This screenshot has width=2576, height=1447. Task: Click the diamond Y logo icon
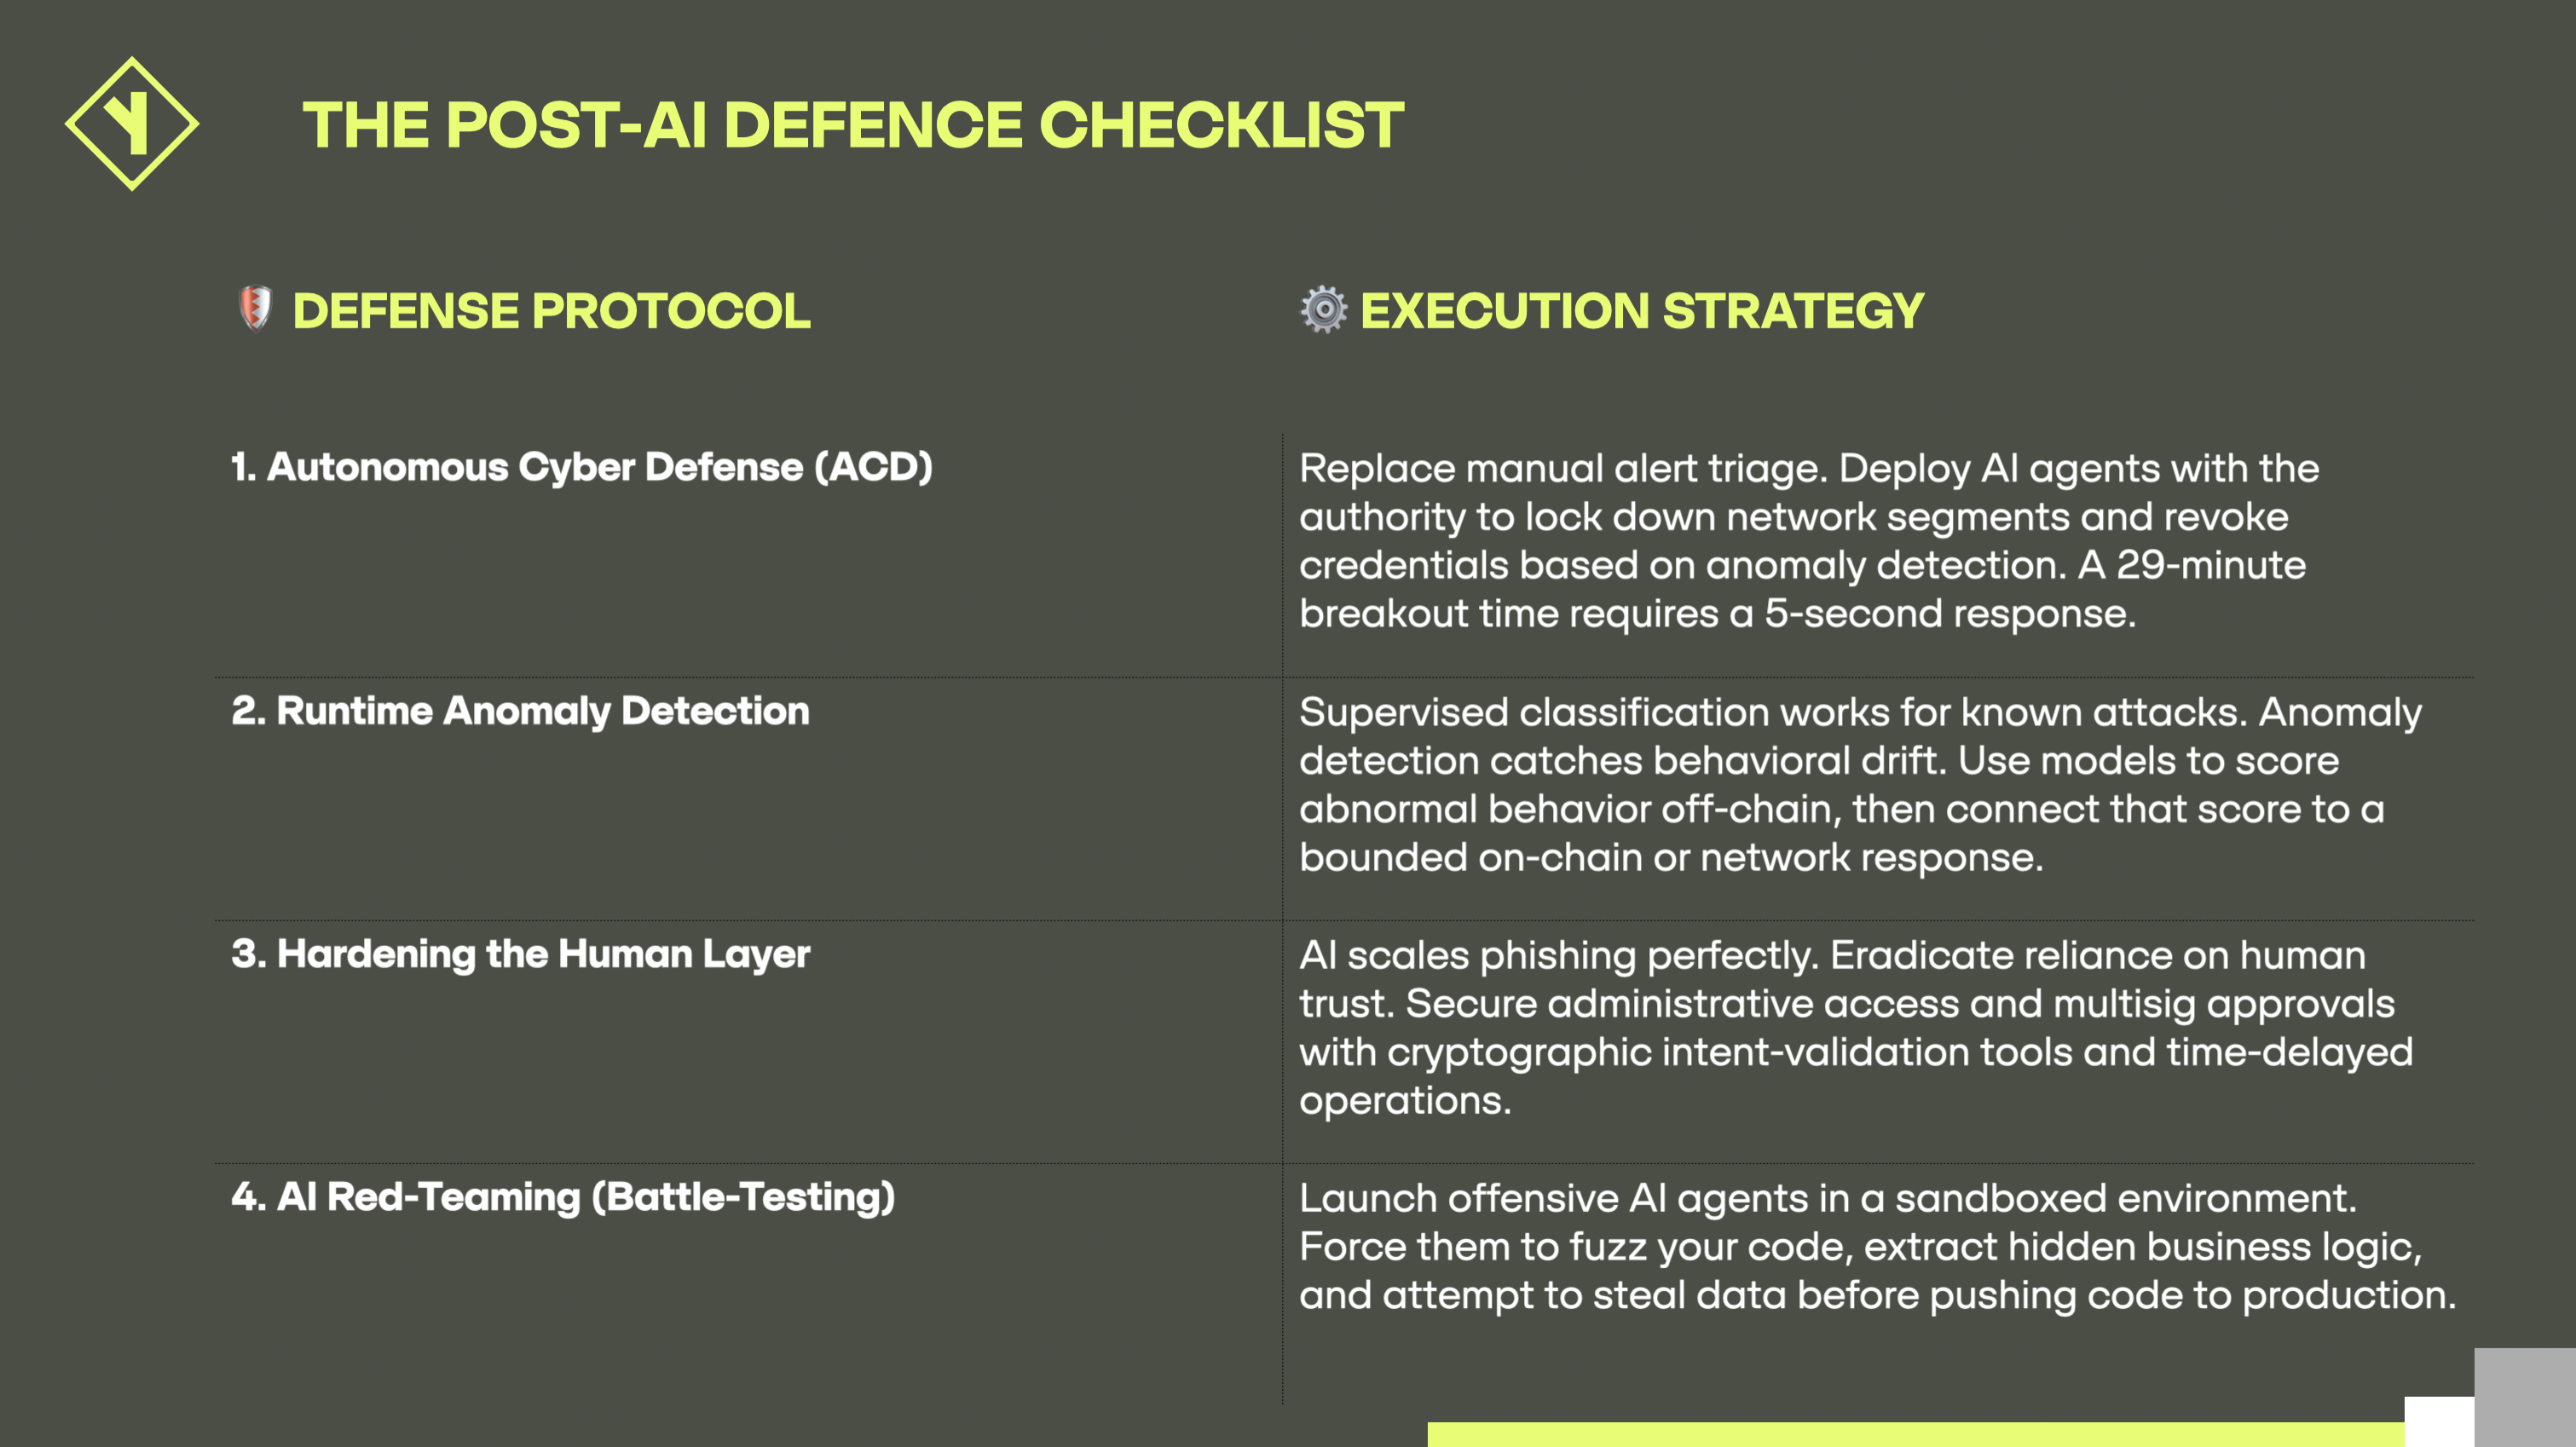tap(132, 124)
